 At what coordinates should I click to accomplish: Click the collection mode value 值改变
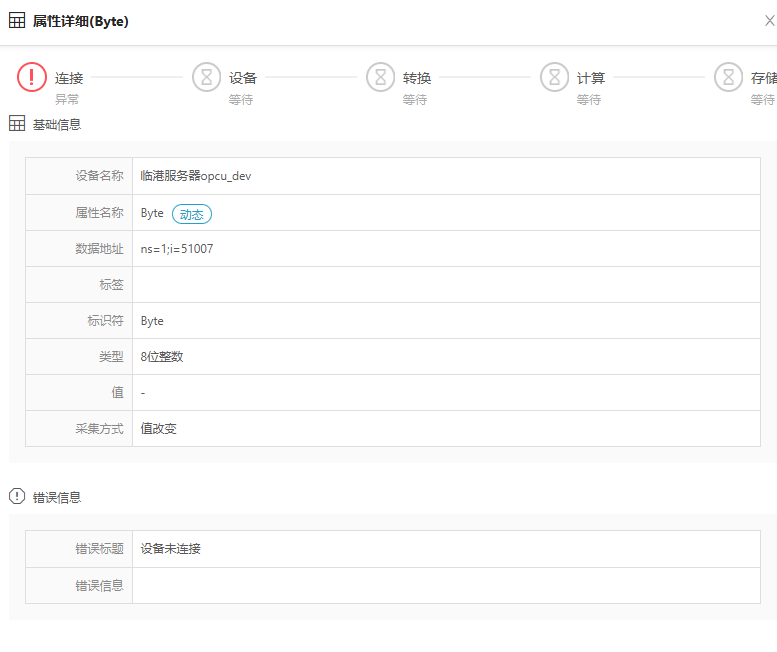tap(159, 429)
